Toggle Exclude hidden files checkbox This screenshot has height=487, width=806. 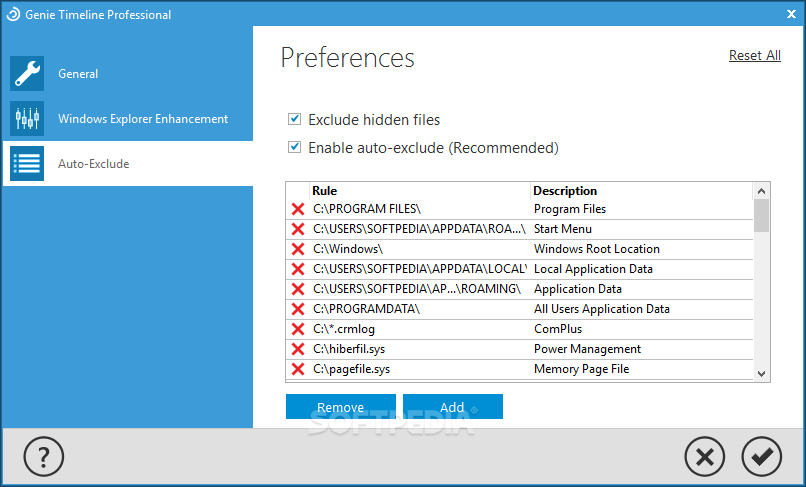click(x=295, y=119)
